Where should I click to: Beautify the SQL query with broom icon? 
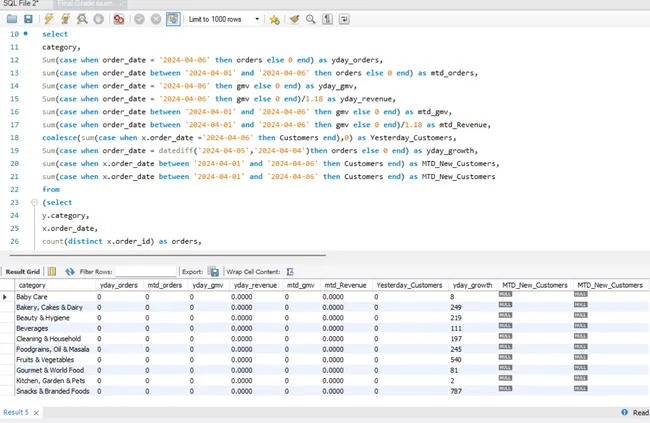[x=294, y=19]
